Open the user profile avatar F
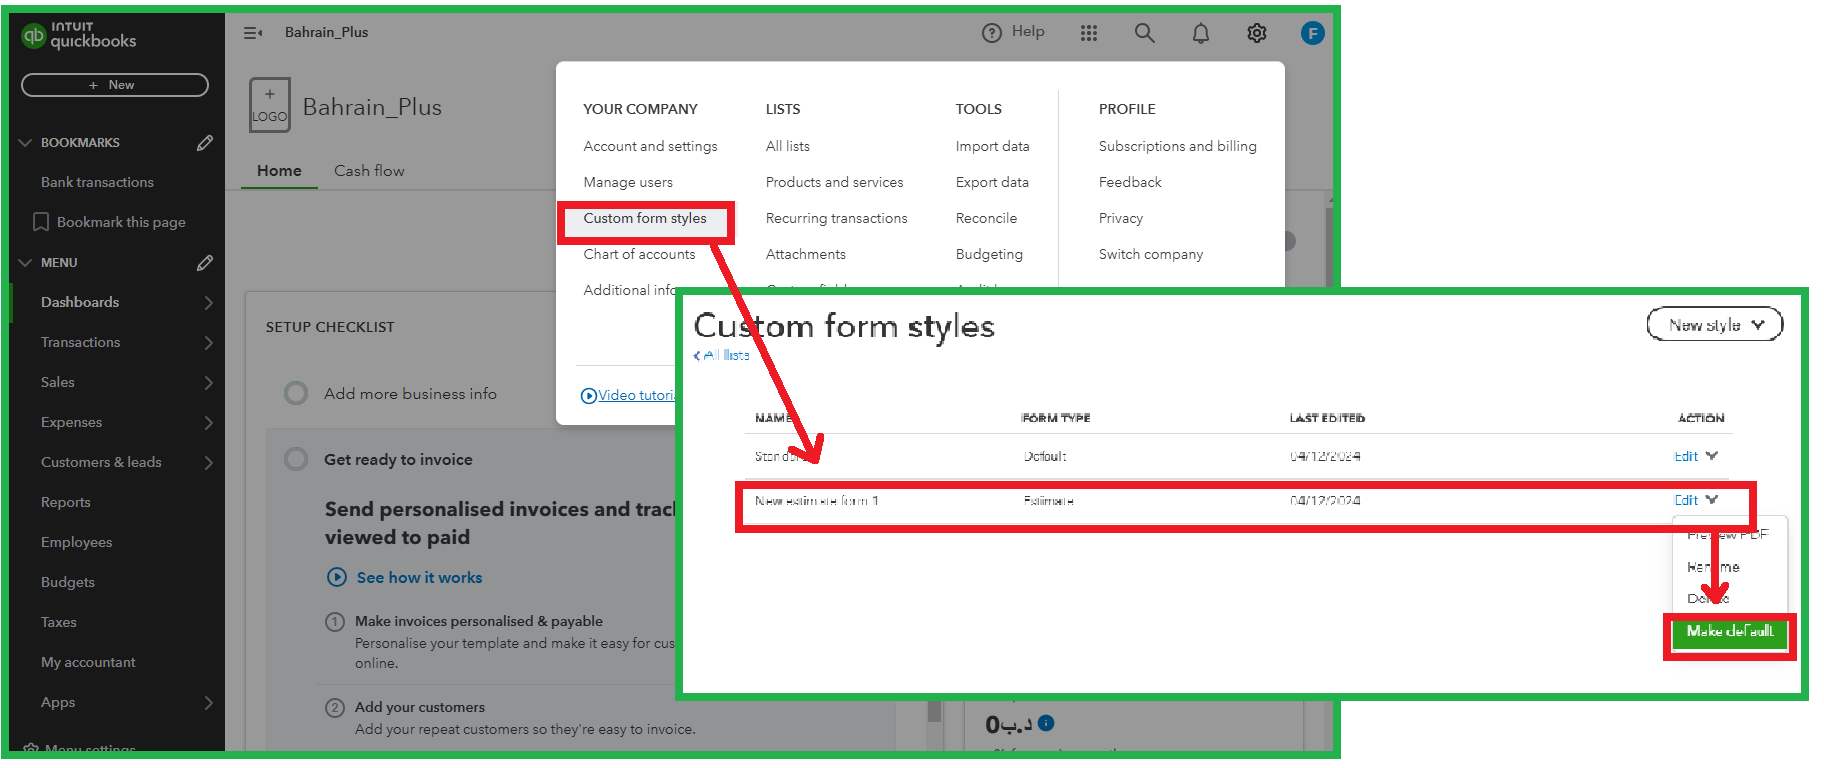The height and width of the screenshot is (768, 1824). 1313,33
